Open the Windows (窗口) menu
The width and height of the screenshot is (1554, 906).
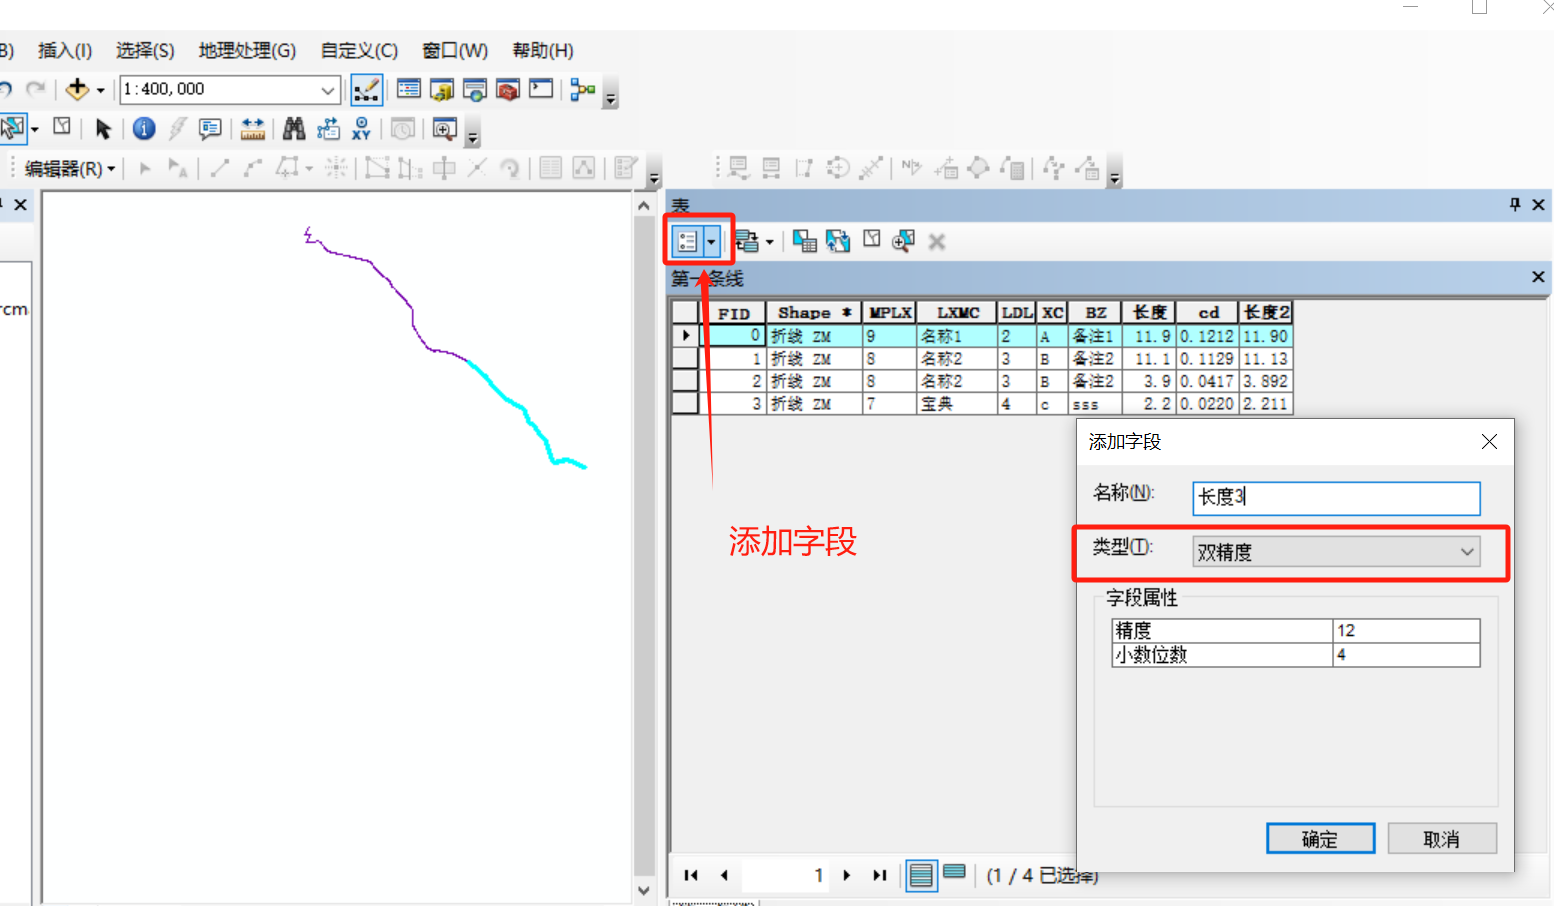455,50
